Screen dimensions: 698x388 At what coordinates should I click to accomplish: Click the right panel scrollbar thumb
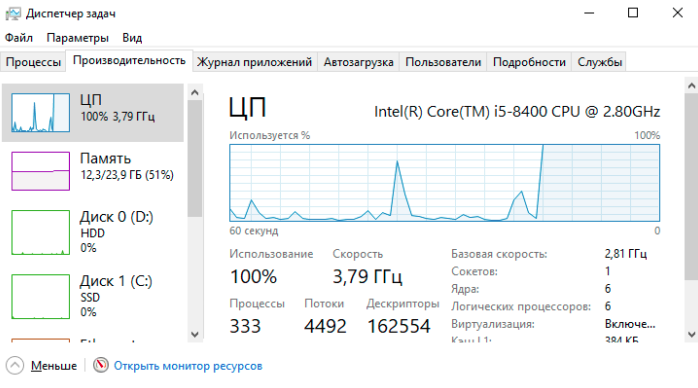pyautogui.click(x=691, y=186)
